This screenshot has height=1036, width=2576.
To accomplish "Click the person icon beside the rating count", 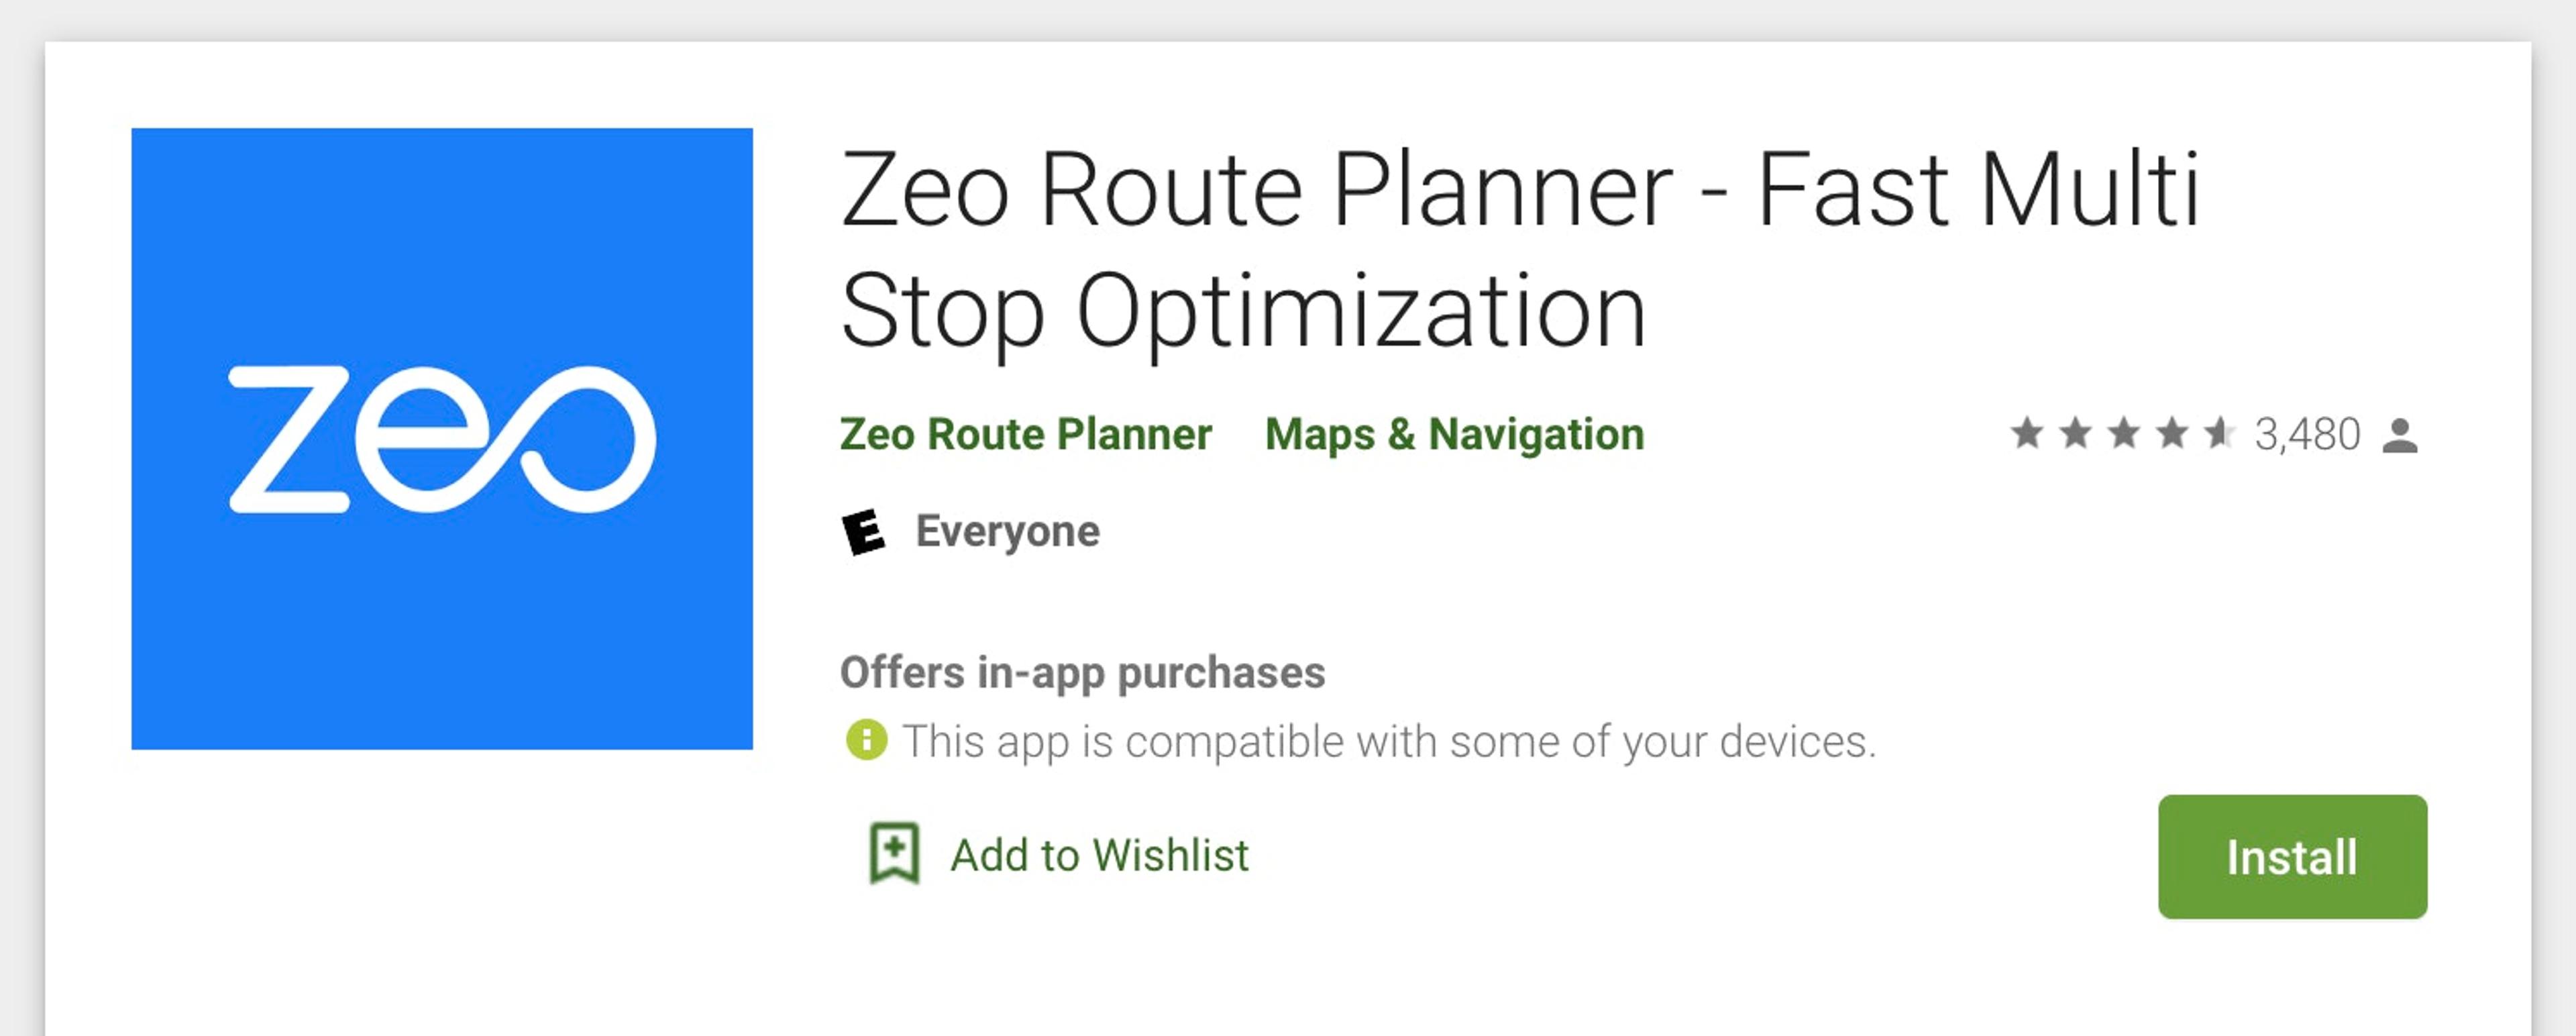I will pos(2404,437).
